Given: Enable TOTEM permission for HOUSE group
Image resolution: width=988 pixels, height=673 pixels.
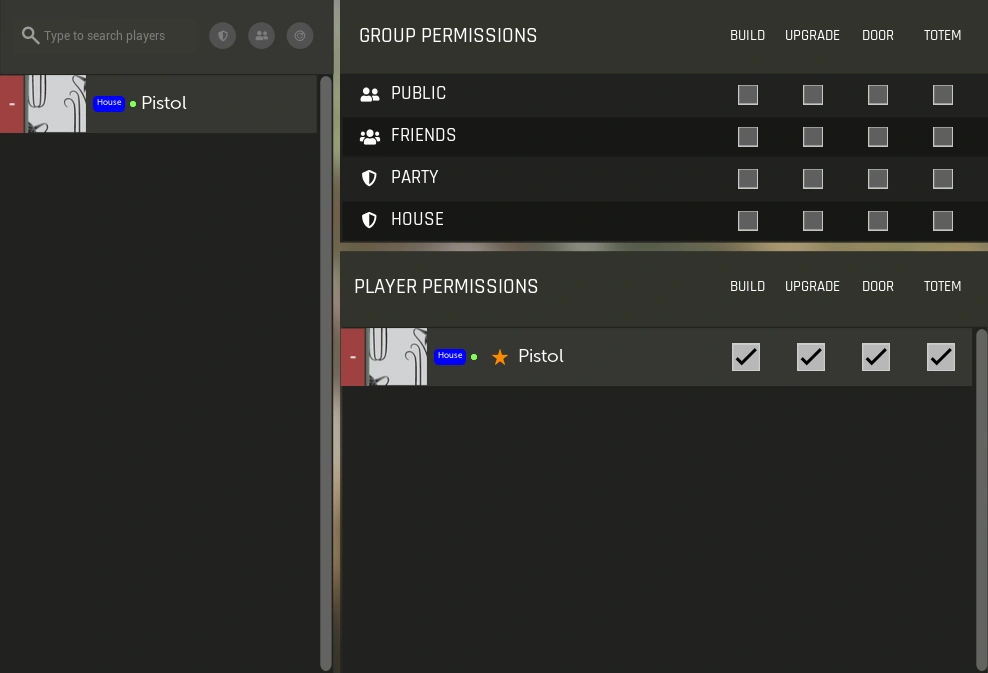Looking at the screenshot, I should pos(943,221).
